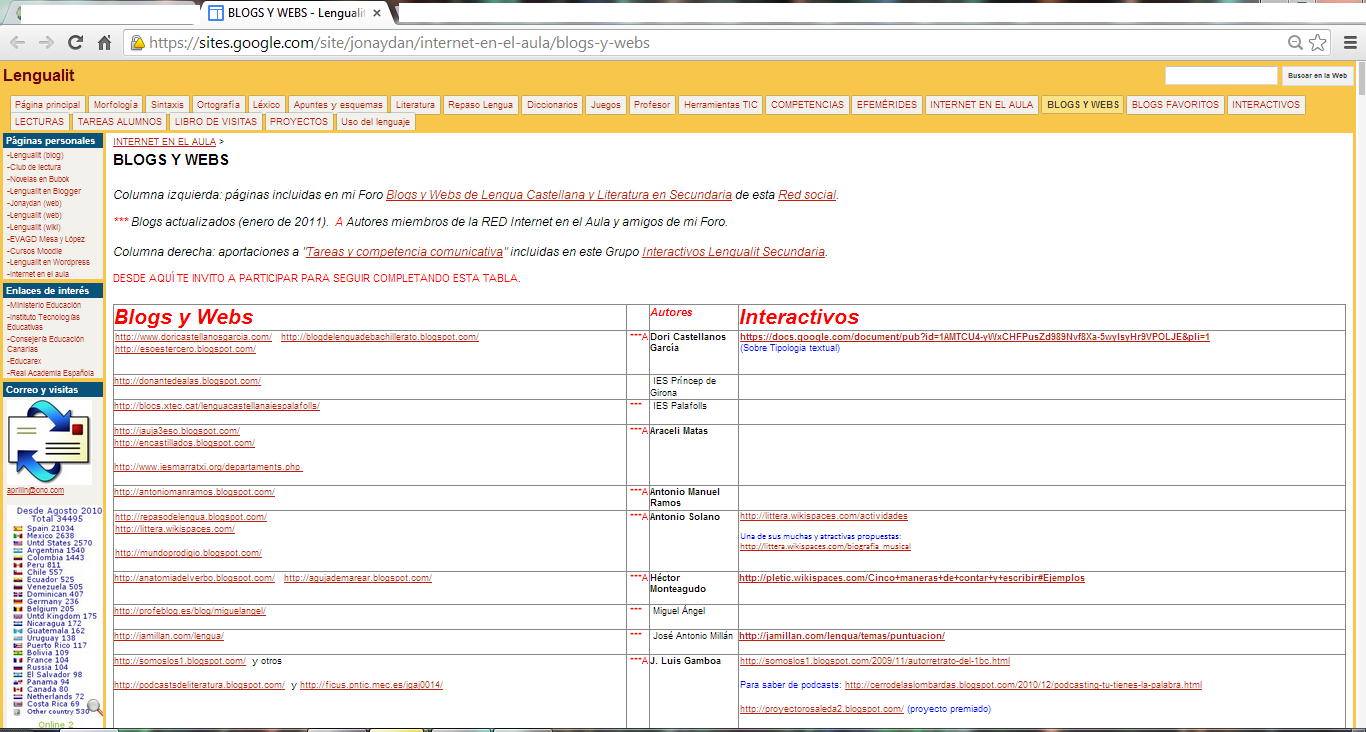This screenshot has width=1366, height=732.
Task: Click the INTERNET EN EL AULA breadcrumb link
Action: (164, 142)
